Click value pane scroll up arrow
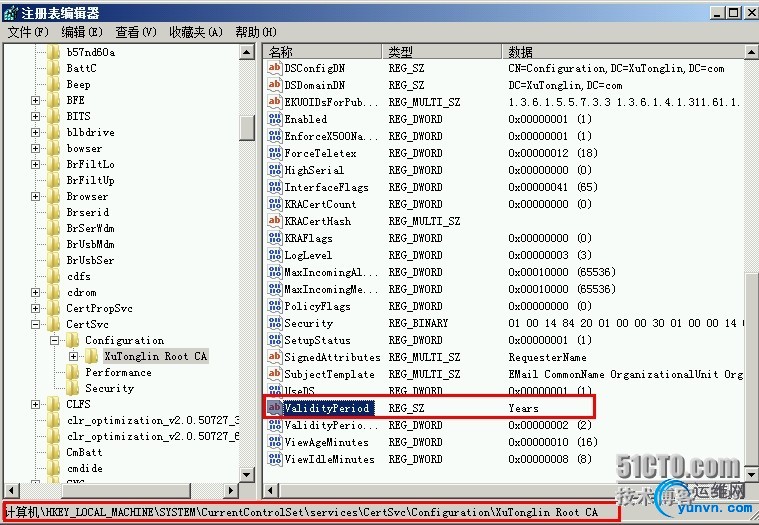The height and width of the screenshot is (525, 759). [751, 52]
